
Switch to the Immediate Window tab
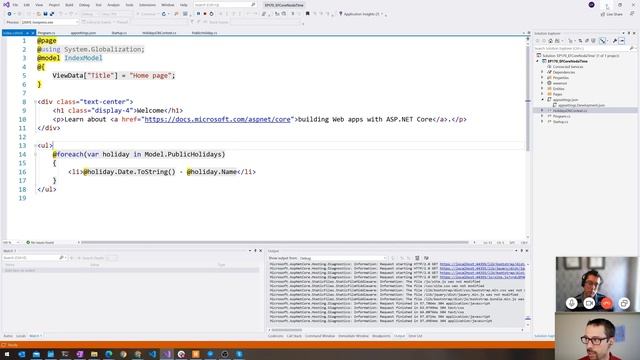pyautogui.click(x=353, y=336)
